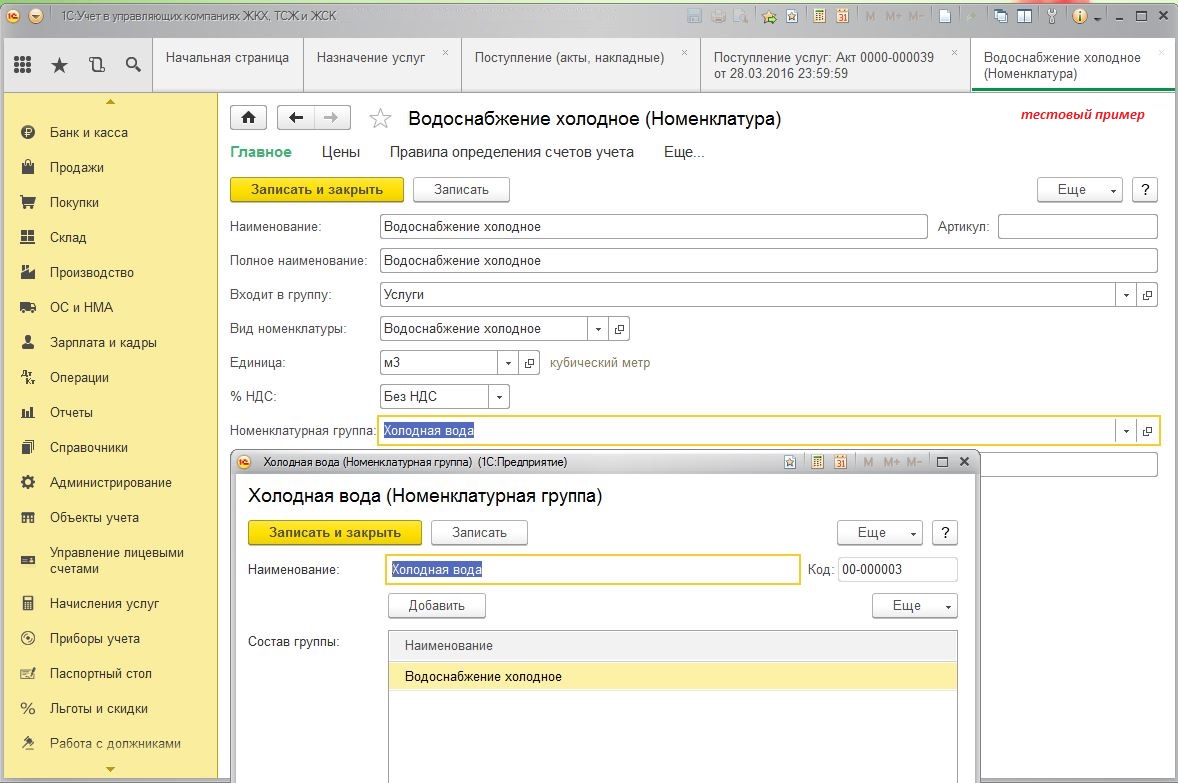Expand the Единица dropdown arrow
1178x783 pixels.
click(x=508, y=363)
